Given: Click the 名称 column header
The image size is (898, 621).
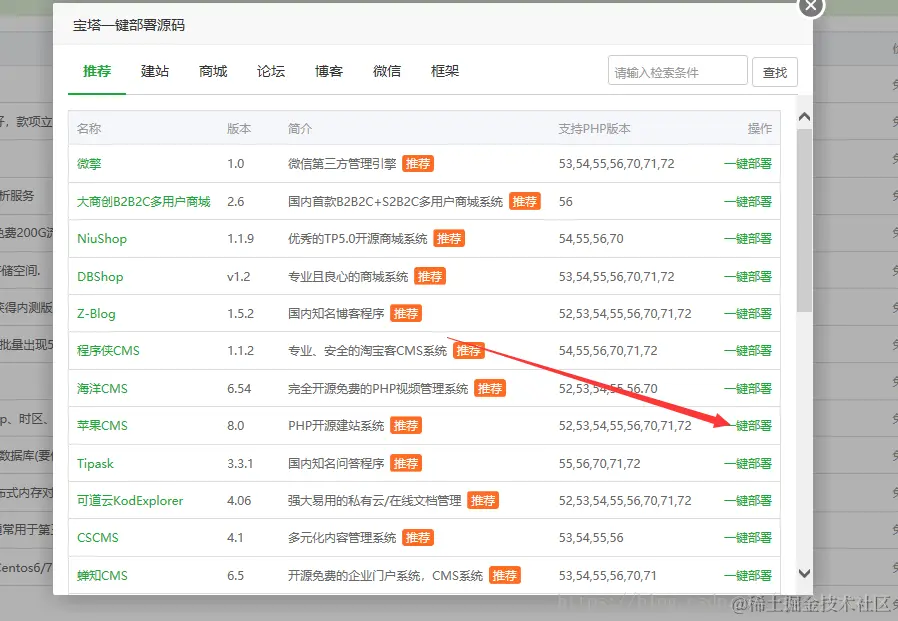Looking at the screenshot, I should tap(89, 128).
